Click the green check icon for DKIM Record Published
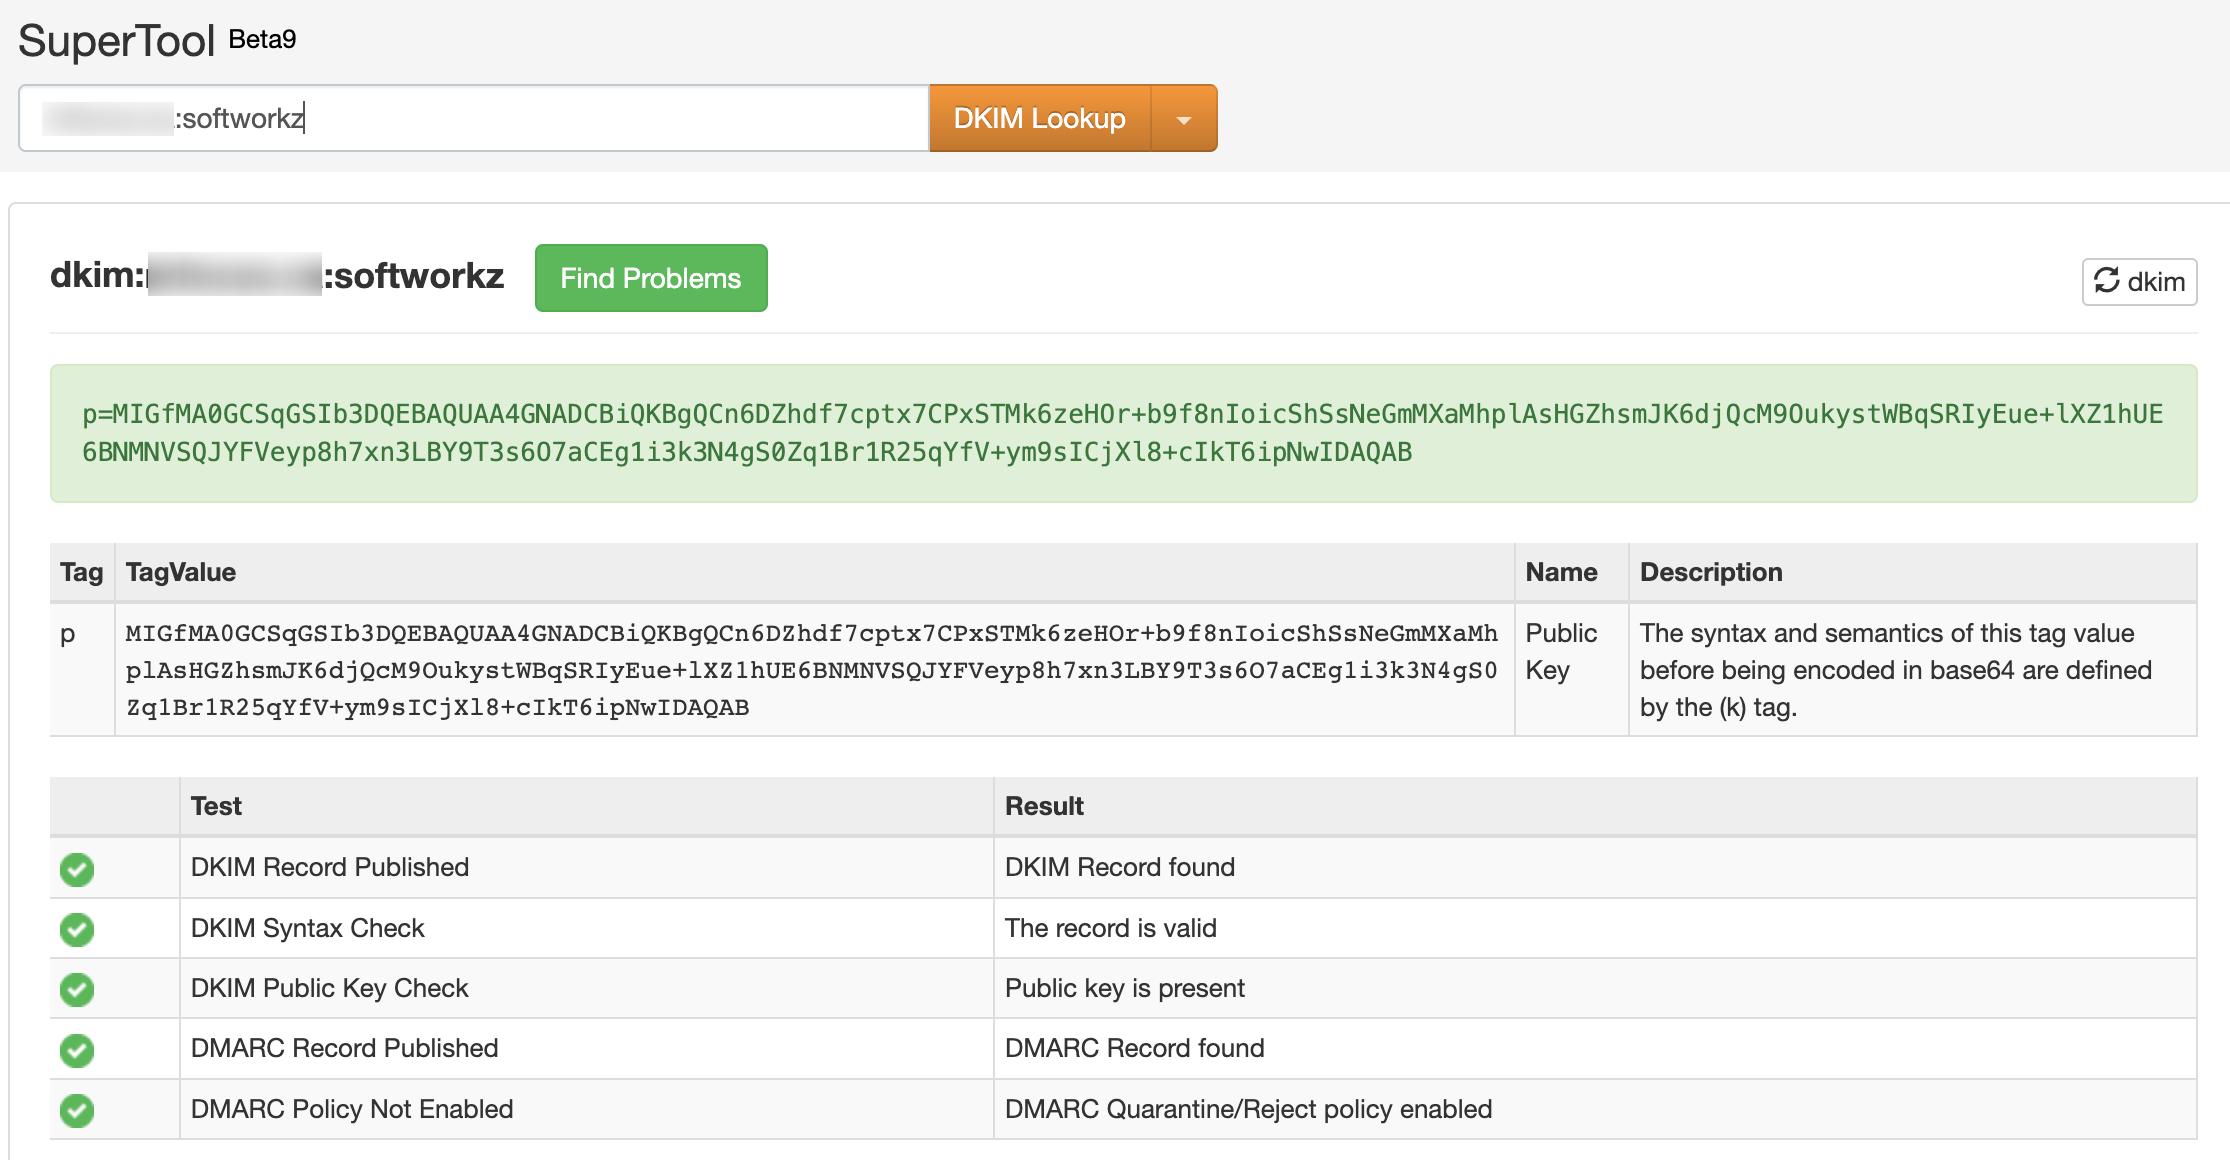This screenshot has height=1160, width=2230. (77, 869)
